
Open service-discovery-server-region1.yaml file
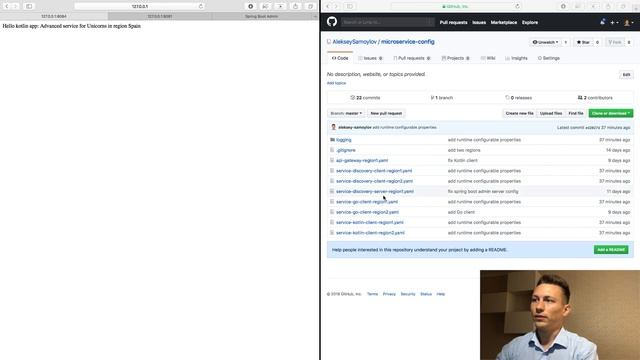[x=375, y=191]
